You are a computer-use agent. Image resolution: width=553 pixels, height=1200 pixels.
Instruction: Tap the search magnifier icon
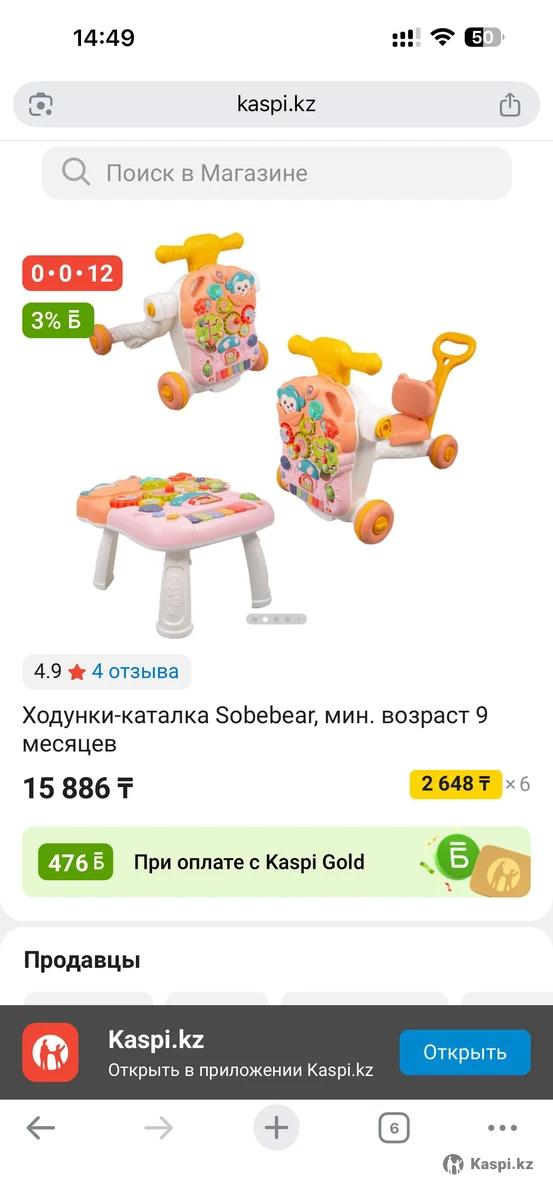[75, 172]
